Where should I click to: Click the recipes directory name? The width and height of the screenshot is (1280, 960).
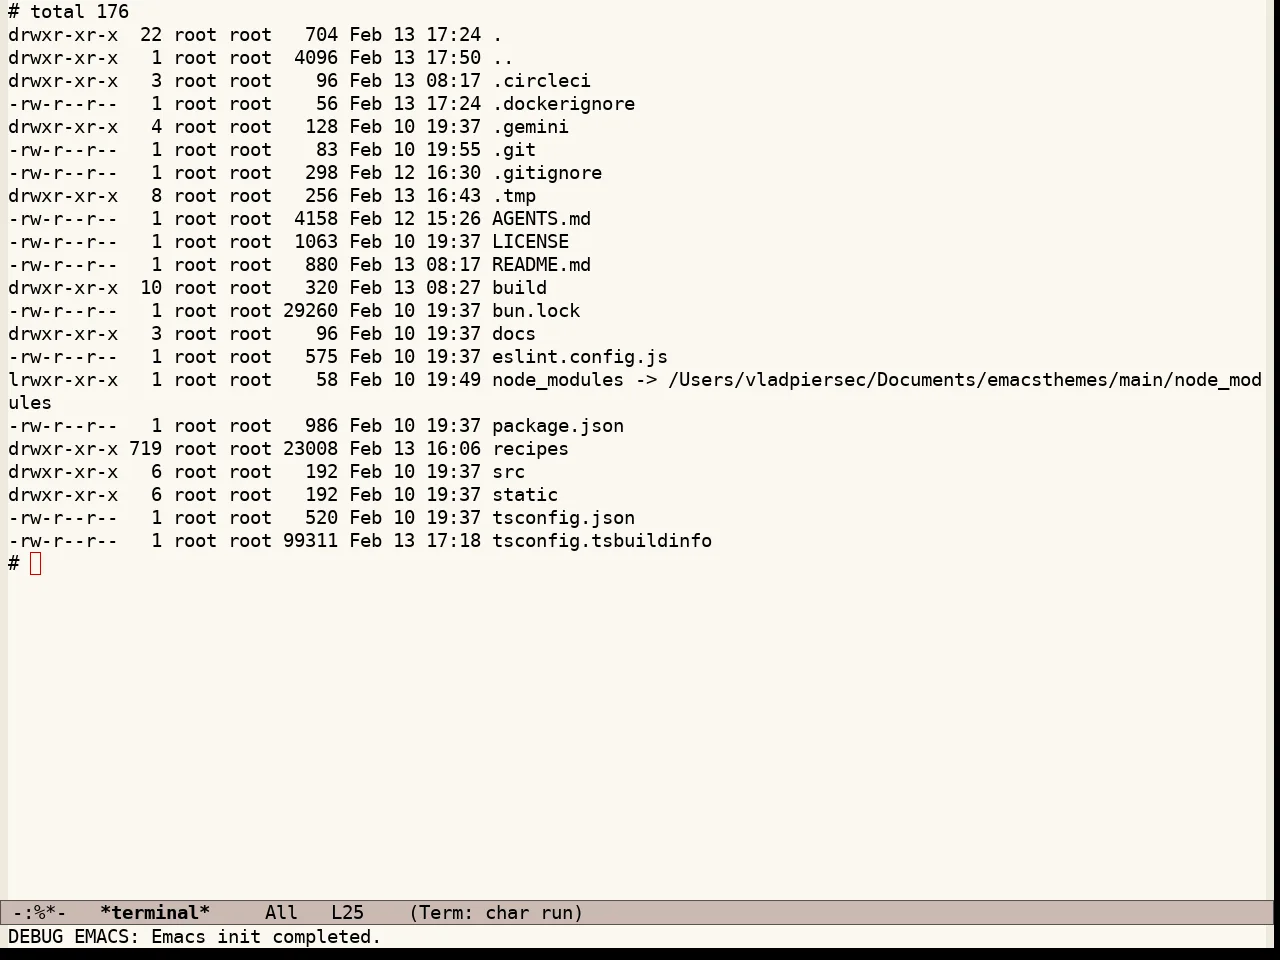tap(530, 449)
